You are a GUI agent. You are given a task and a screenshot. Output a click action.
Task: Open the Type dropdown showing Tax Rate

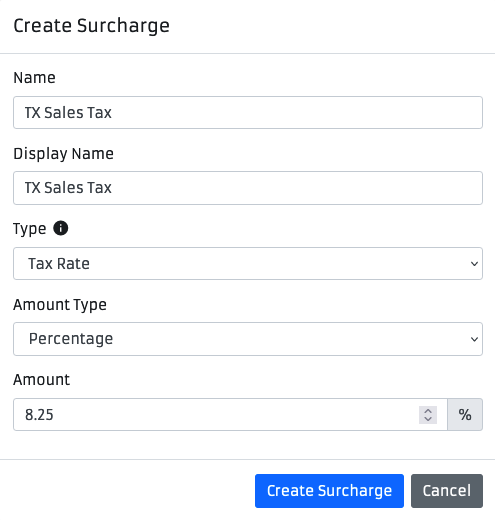click(248, 263)
